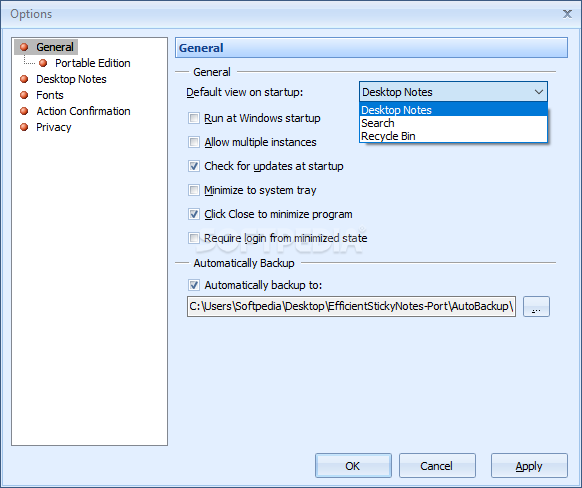
Task: Click the AutoBackup path text field
Action: [x=351, y=306]
